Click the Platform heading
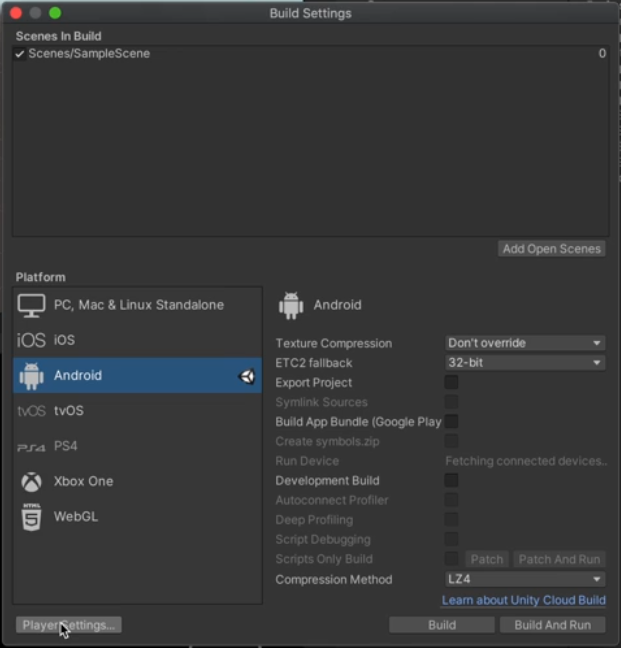 pos(40,277)
